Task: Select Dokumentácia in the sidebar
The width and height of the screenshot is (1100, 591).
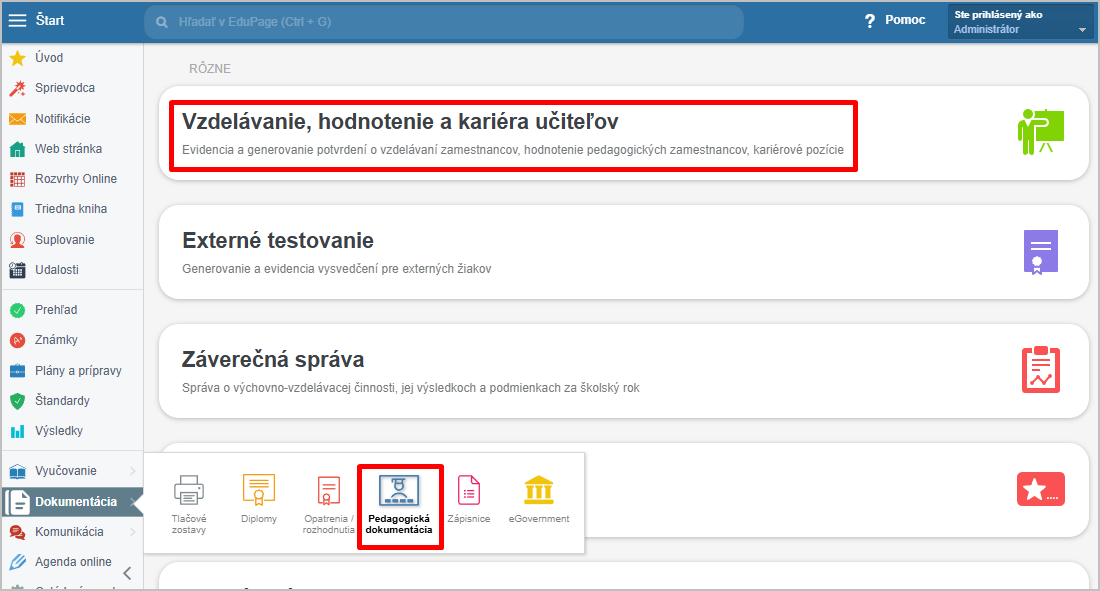Action: tap(73, 502)
